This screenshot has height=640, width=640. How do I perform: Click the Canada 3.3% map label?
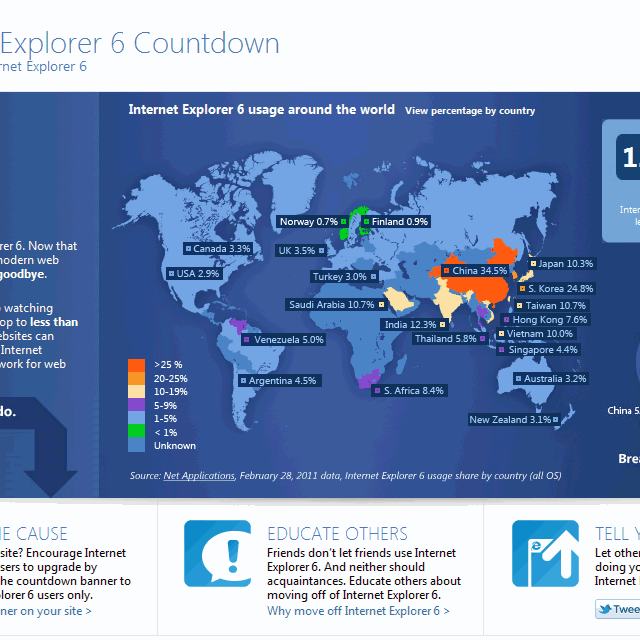point(218,249)
